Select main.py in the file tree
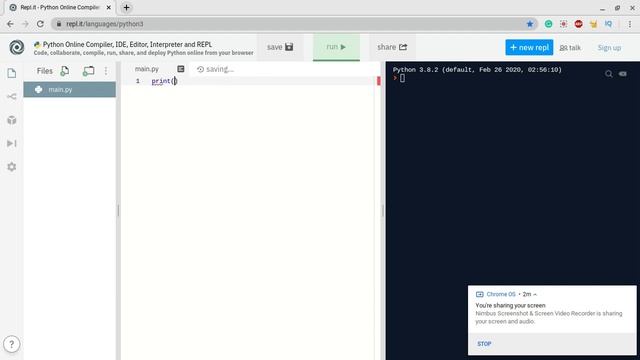640x360 pixels. point(69,89)
